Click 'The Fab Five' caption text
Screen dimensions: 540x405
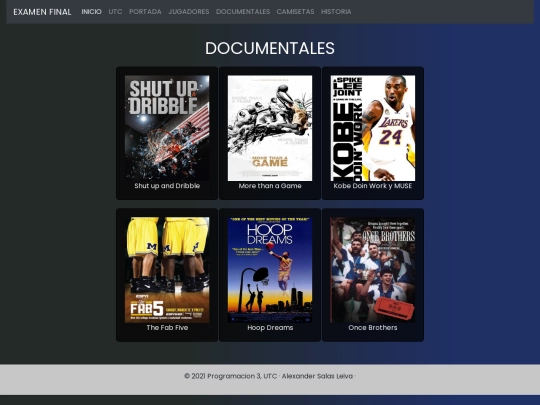pos(167,328)
